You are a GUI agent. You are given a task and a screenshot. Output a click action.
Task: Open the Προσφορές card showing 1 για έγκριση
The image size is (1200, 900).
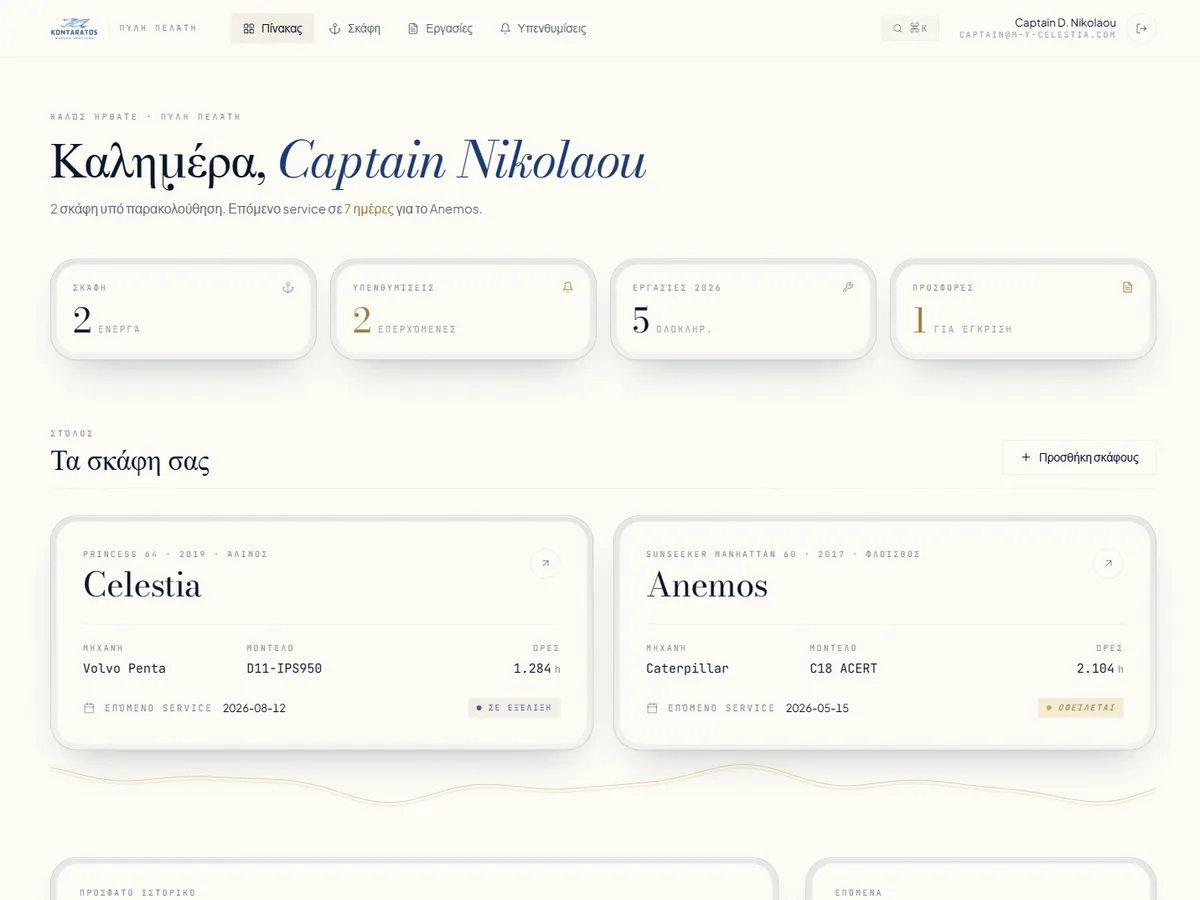[x=1023, y=309]
